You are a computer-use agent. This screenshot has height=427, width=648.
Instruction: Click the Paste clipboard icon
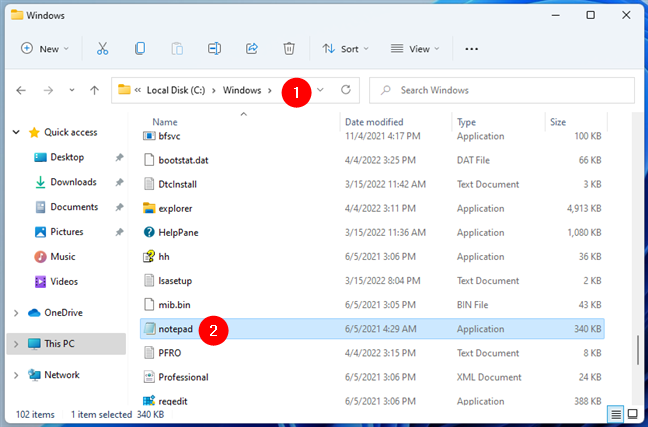177,49
